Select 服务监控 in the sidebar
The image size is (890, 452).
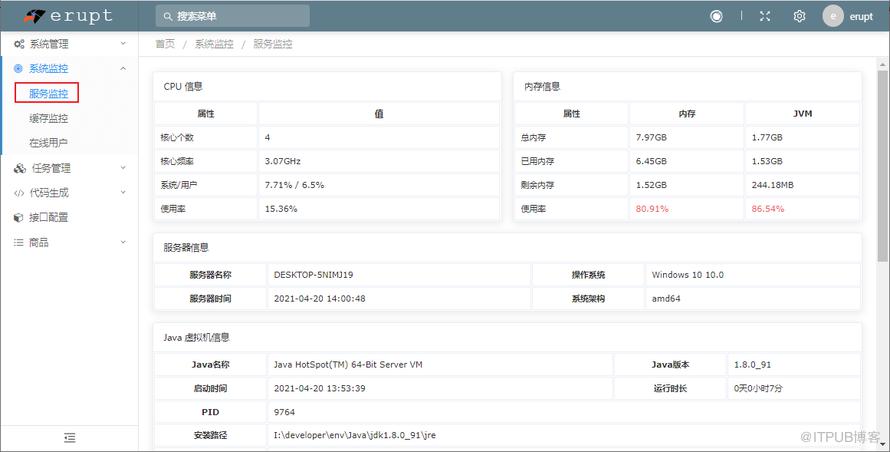pyautogui.click(x=48, y=93)
